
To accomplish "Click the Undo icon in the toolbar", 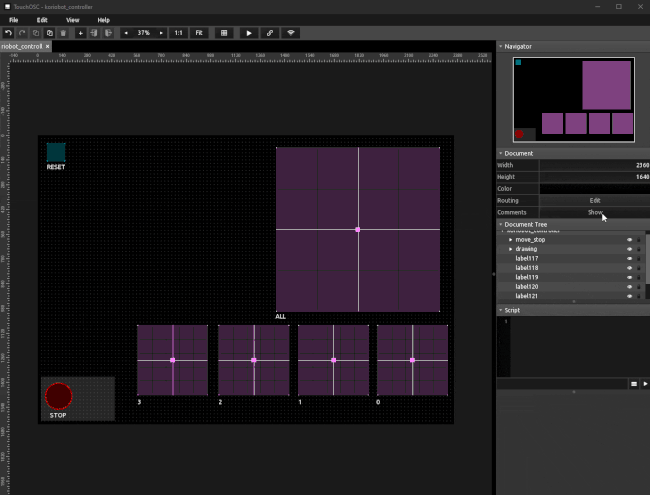I will [x=8, y=33].
